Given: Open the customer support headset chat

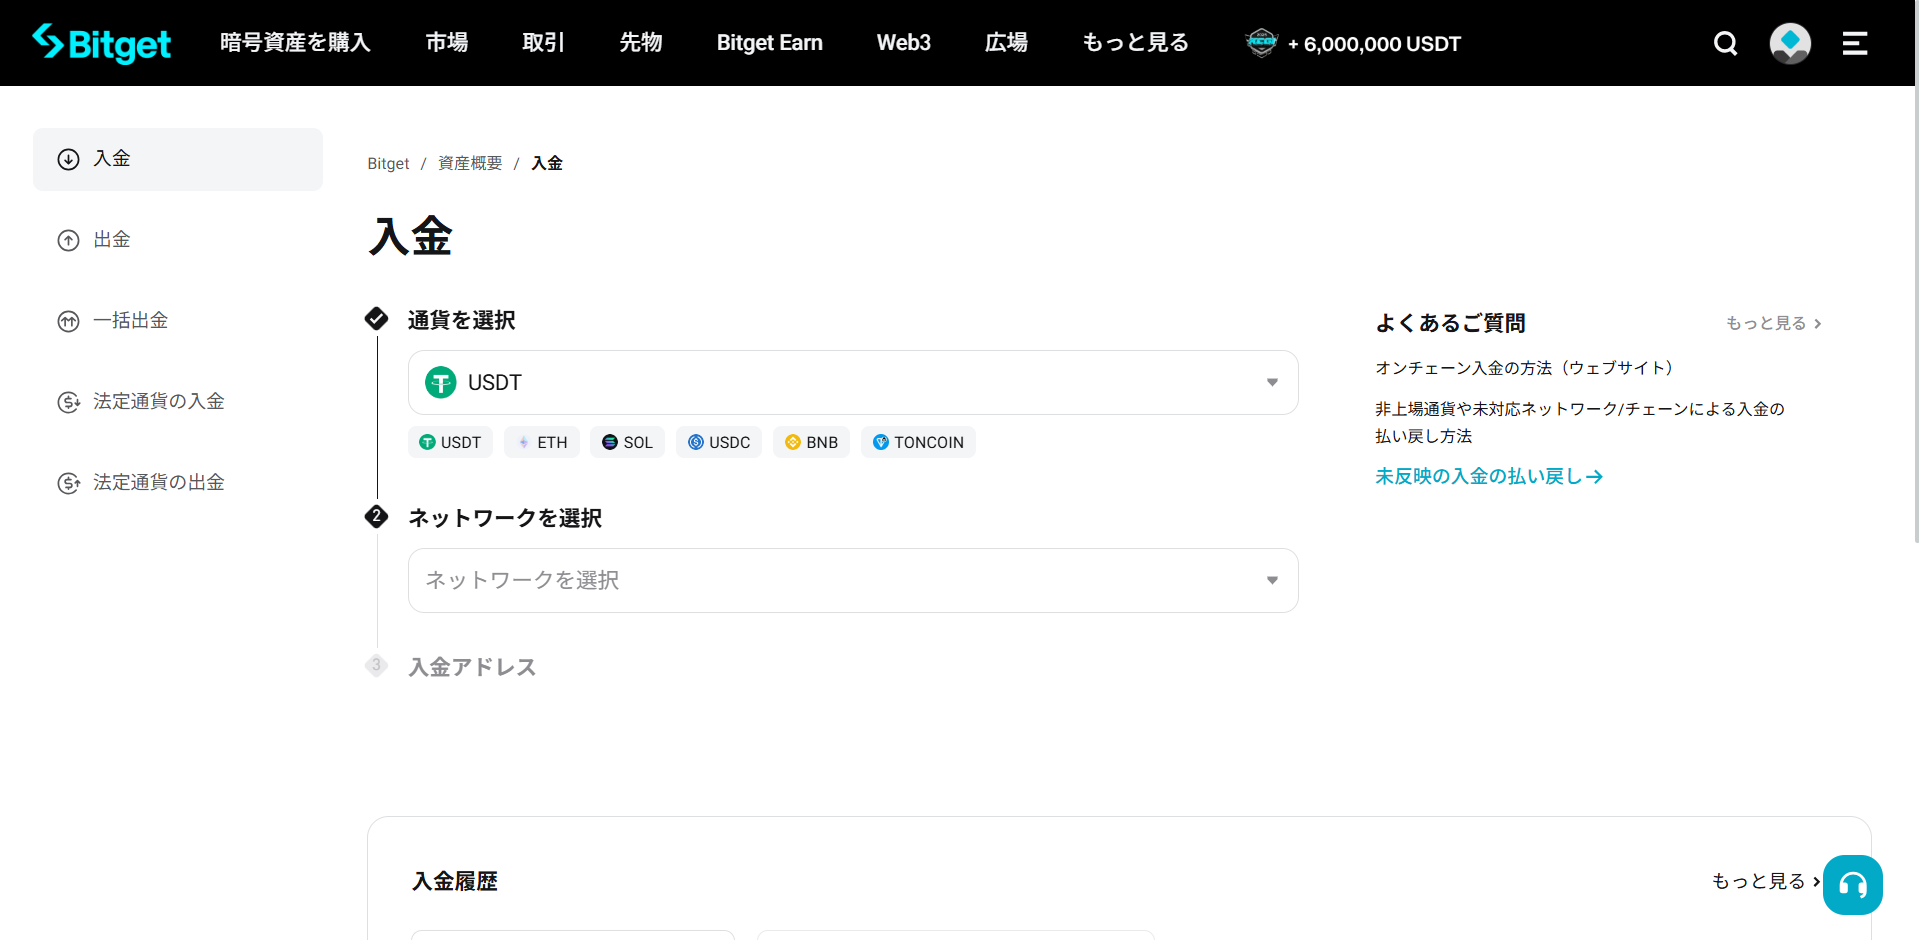Looking at the screenshot, I should 1852,885.
